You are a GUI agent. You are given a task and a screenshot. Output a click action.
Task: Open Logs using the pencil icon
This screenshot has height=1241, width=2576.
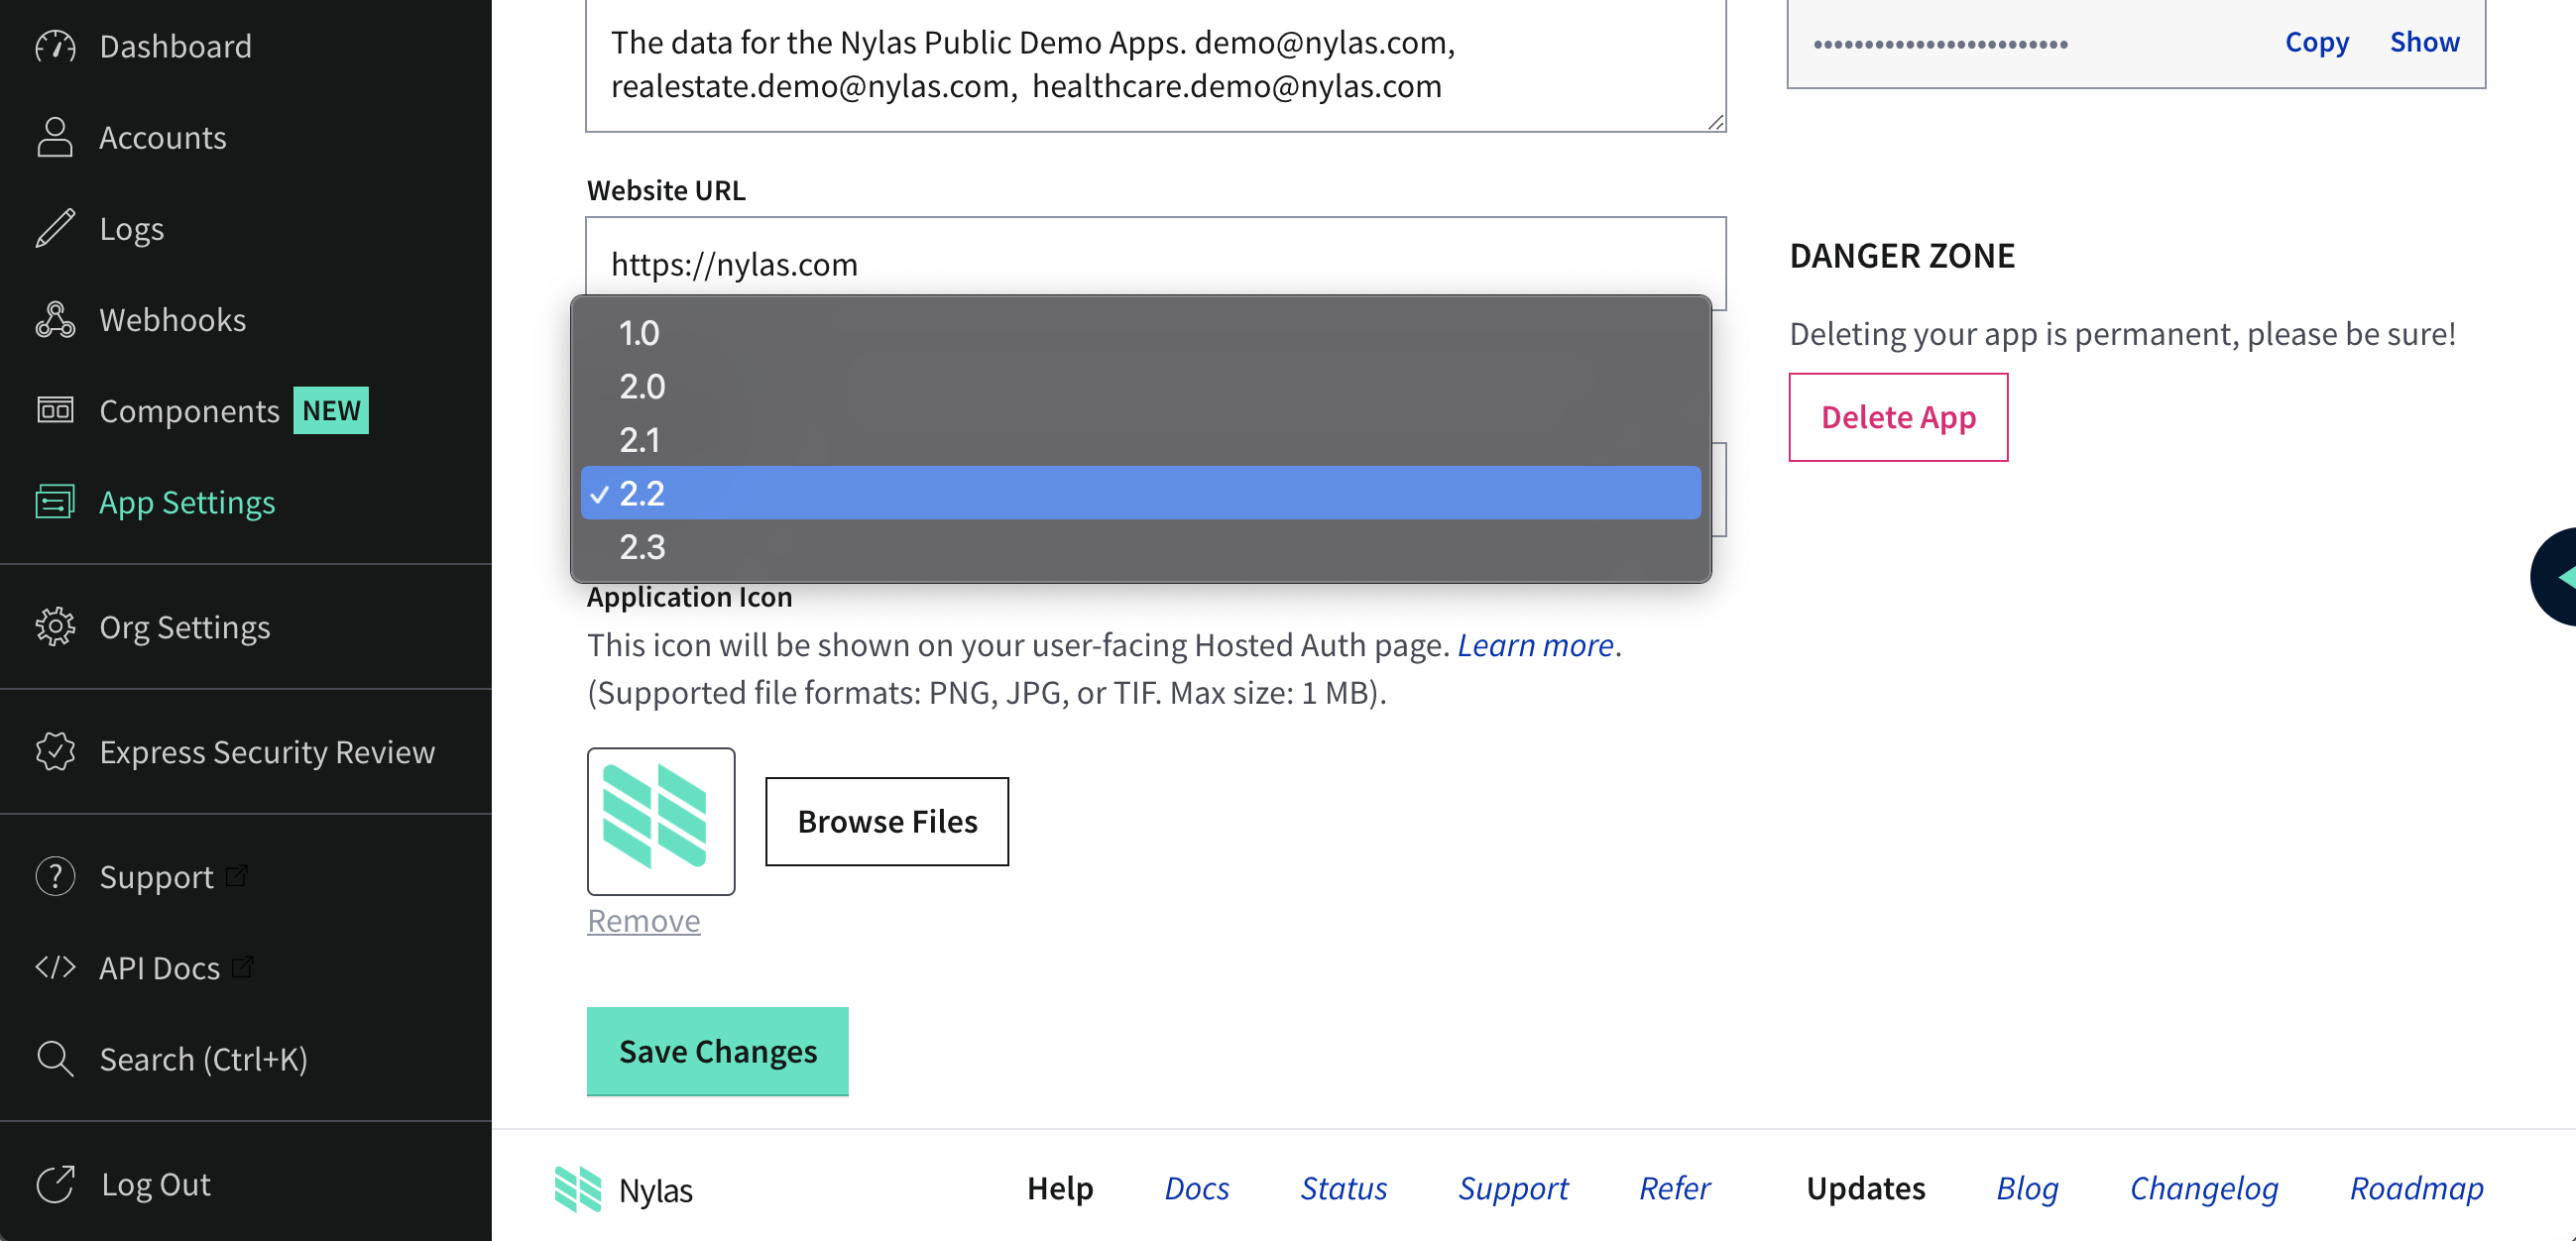coord(55,228)
